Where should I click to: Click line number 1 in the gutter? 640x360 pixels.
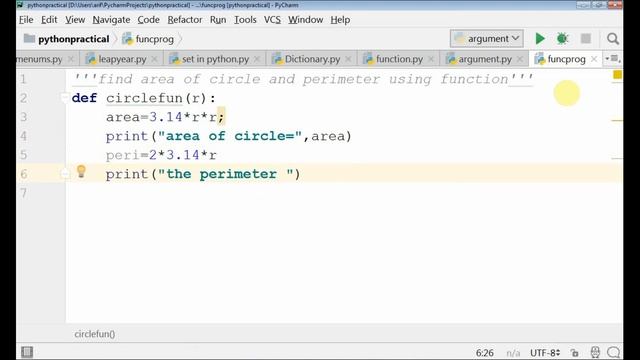23,79
